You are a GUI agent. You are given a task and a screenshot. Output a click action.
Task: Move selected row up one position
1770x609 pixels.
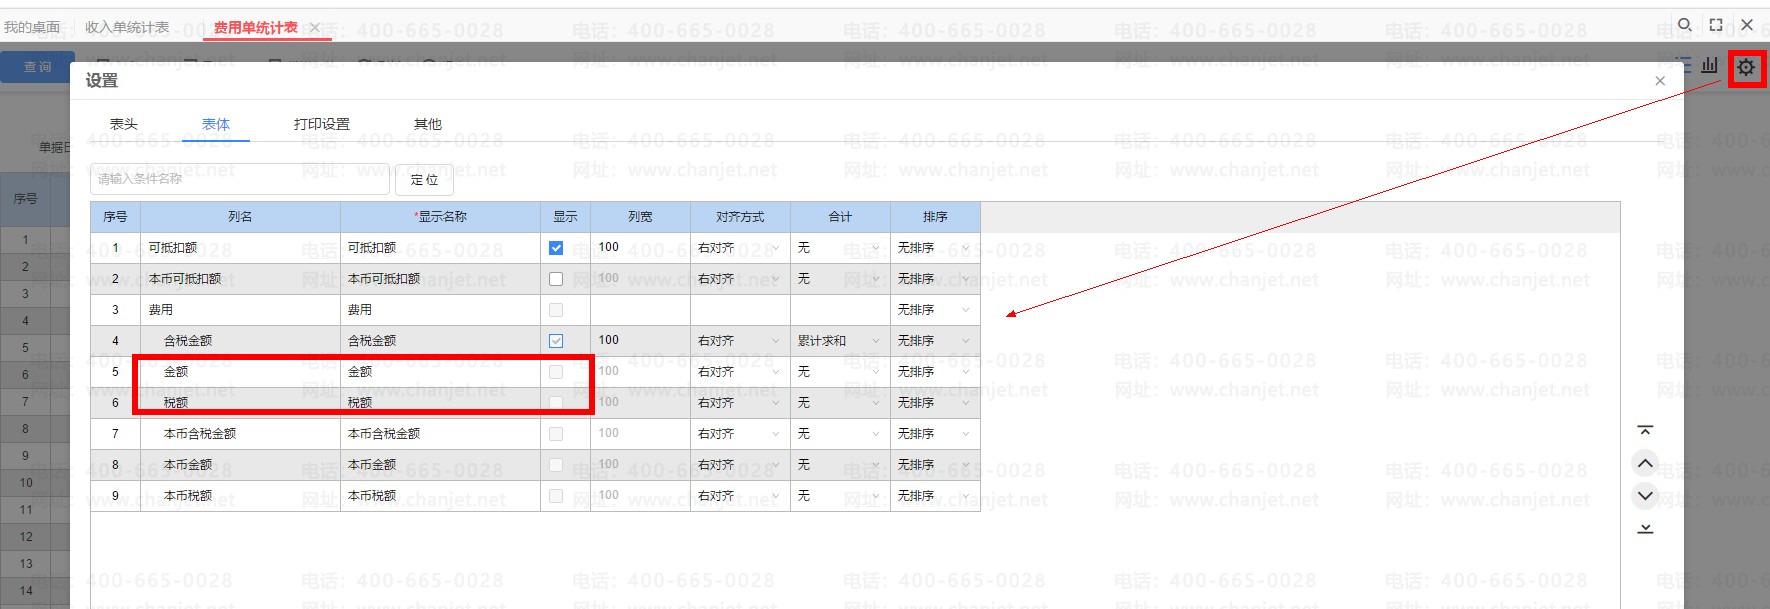(1645, 463)
